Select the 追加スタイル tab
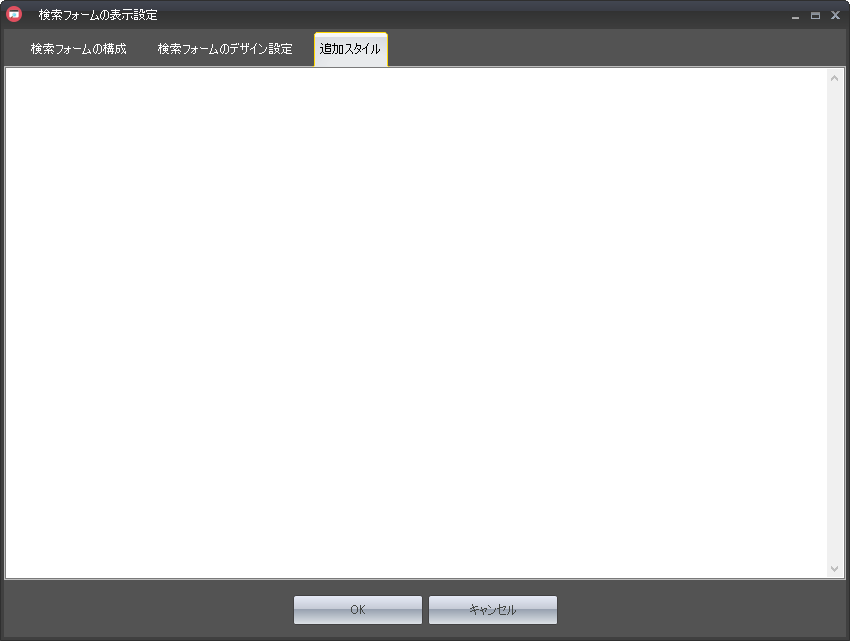850x641 pixels. tap(350, 49)
